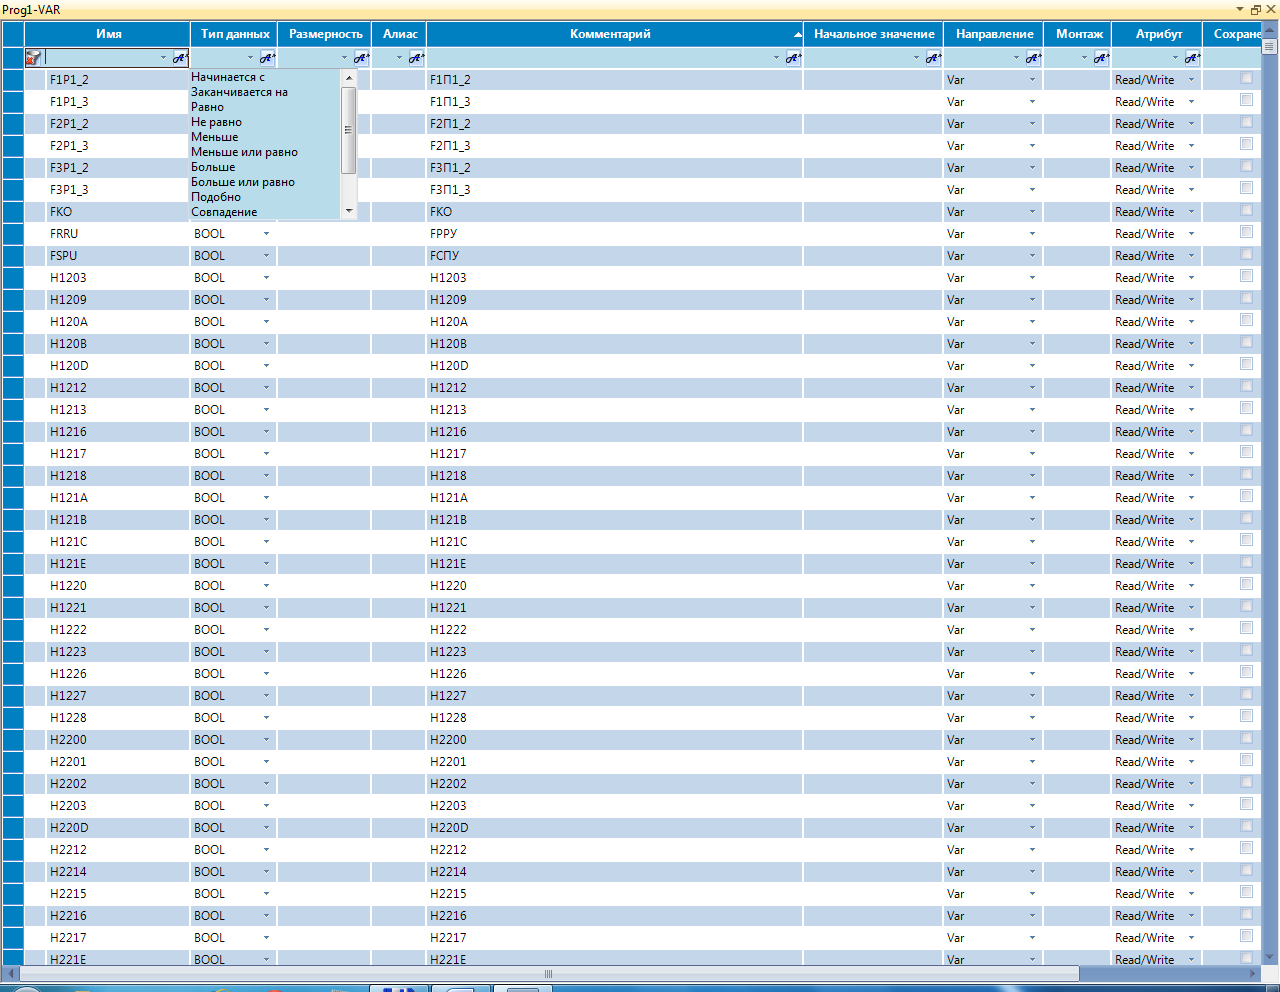Select 'Начинается с' filter condition
The width and height of the screenshot is (1280, 992).
click(228, 77)
